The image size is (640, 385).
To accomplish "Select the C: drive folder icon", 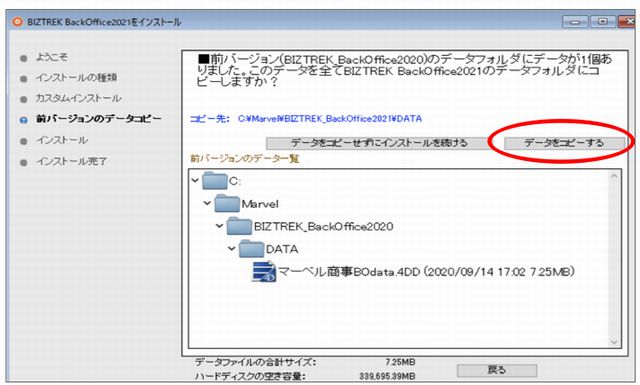I will 215,181.
